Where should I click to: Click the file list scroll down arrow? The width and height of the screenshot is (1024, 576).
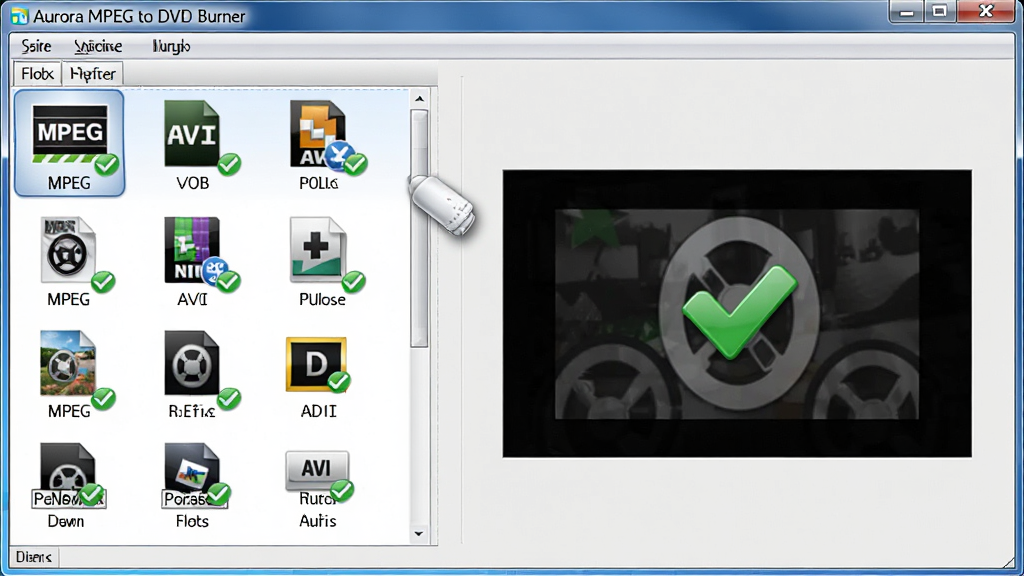point(419,534)
